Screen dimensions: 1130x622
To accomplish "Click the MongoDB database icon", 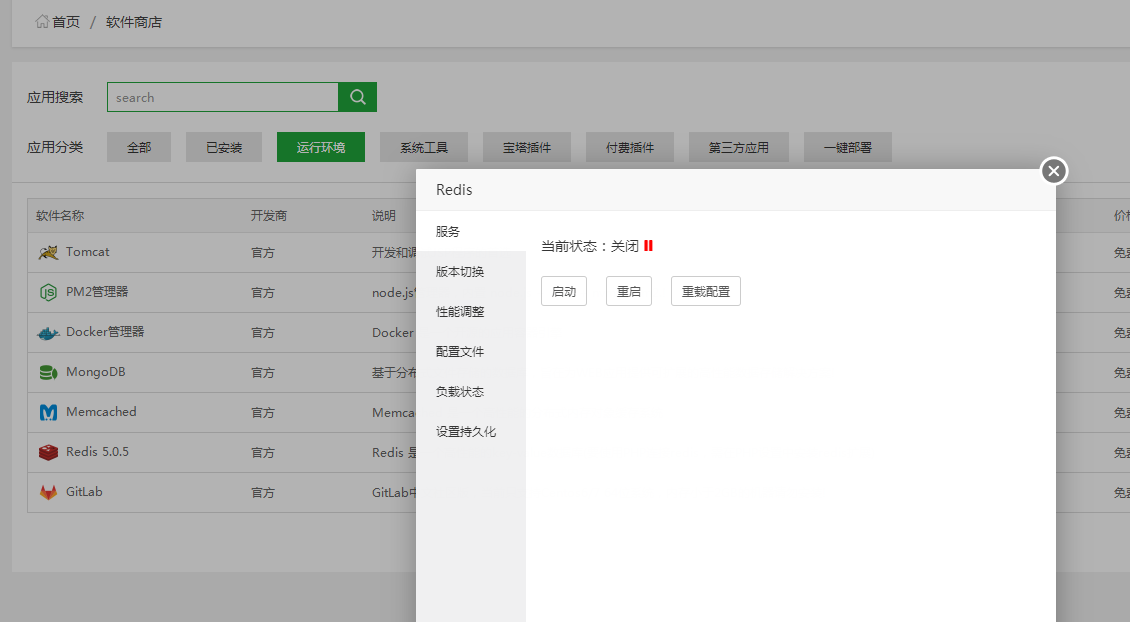I will (48, 373).
